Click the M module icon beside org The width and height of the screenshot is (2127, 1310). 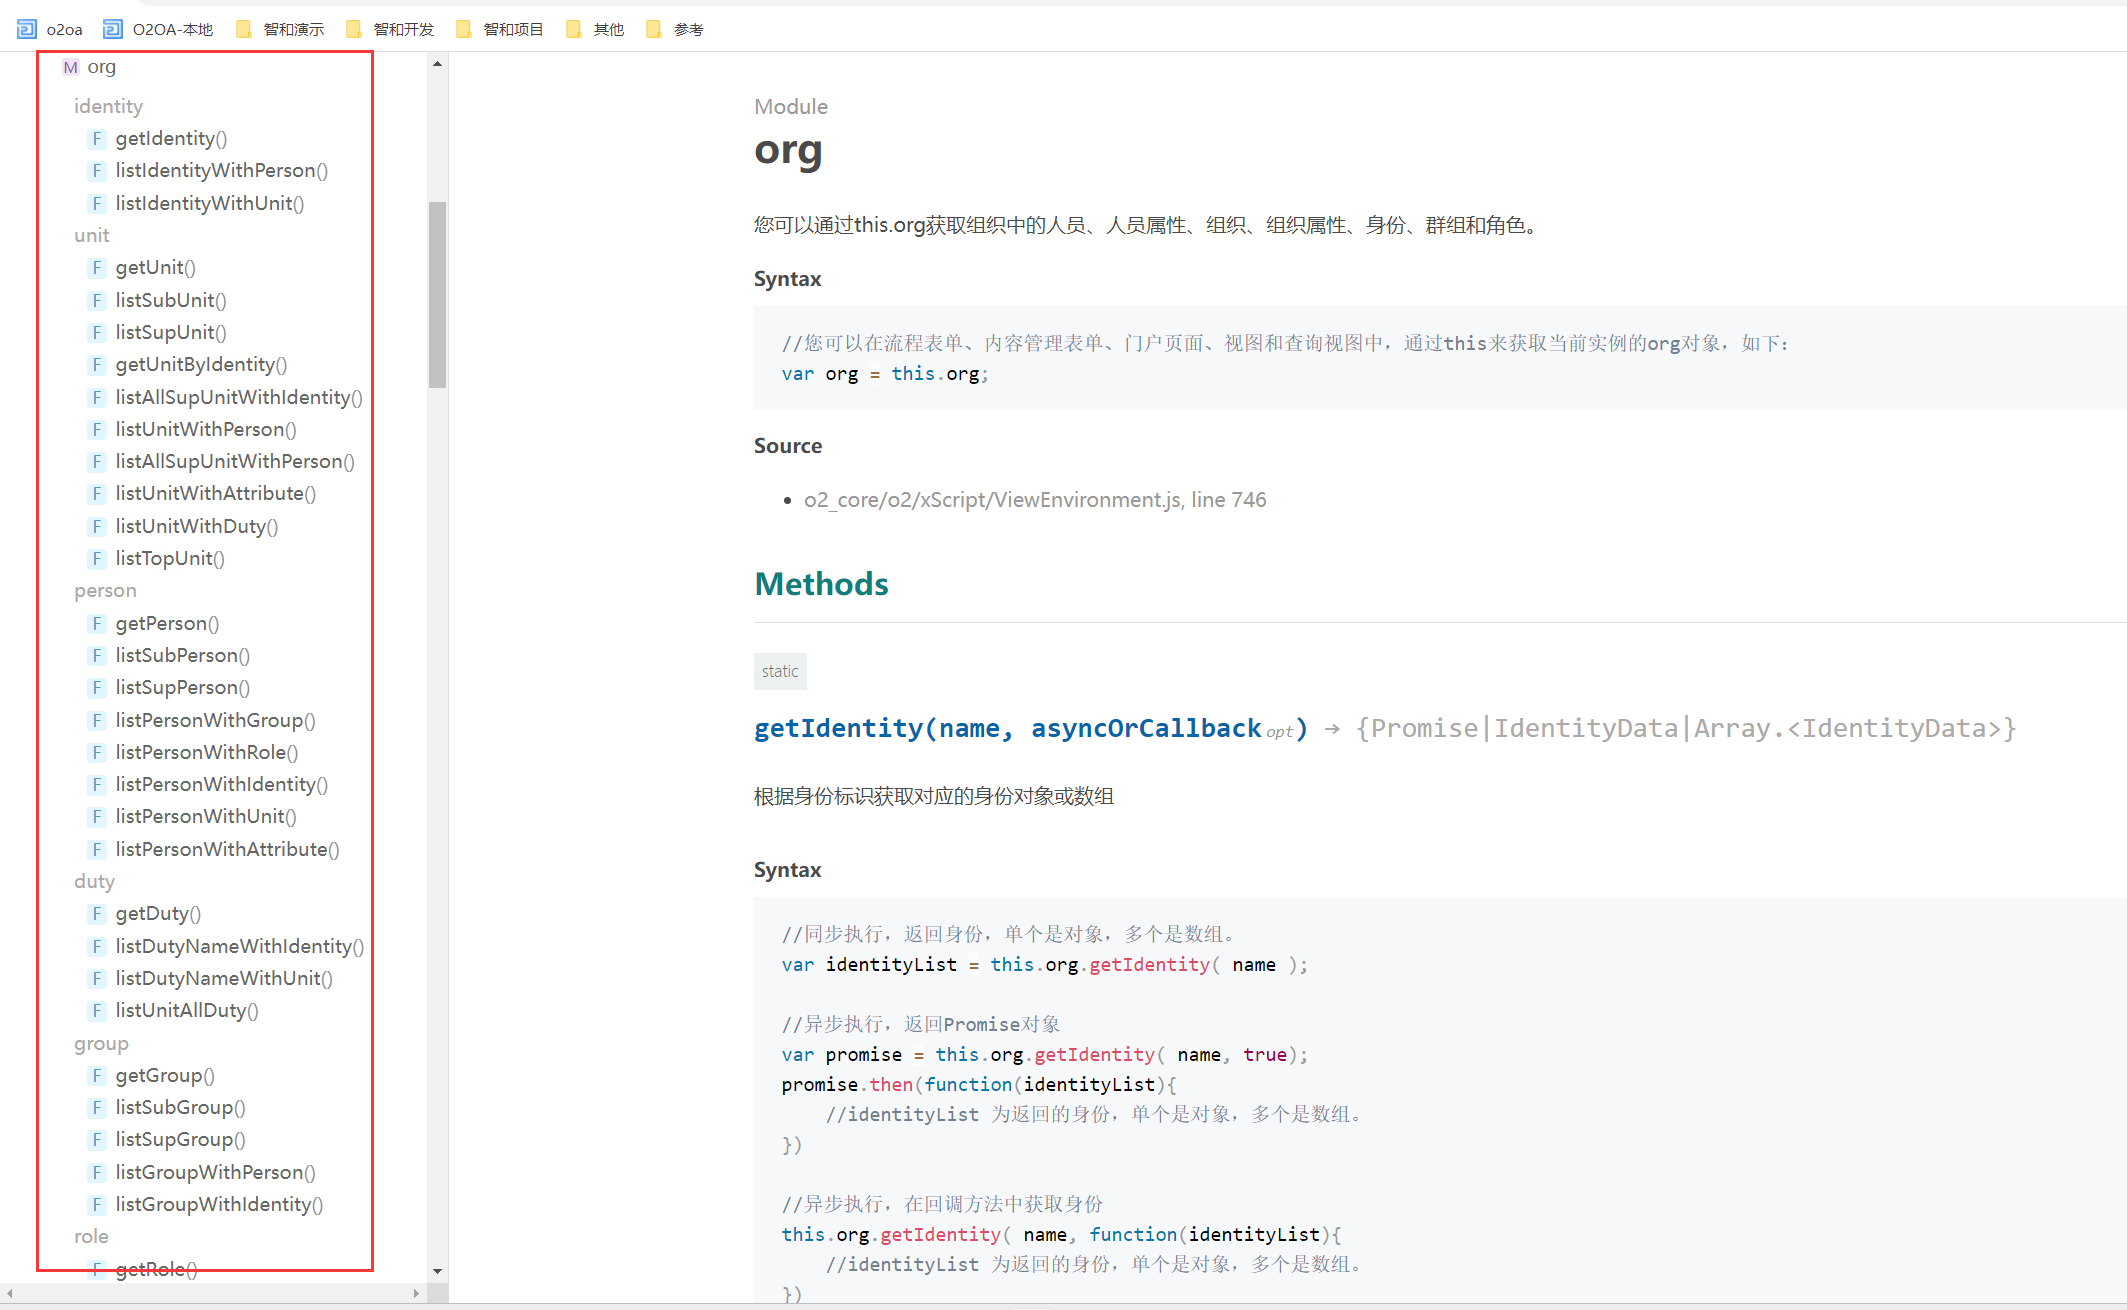(70, 67)
